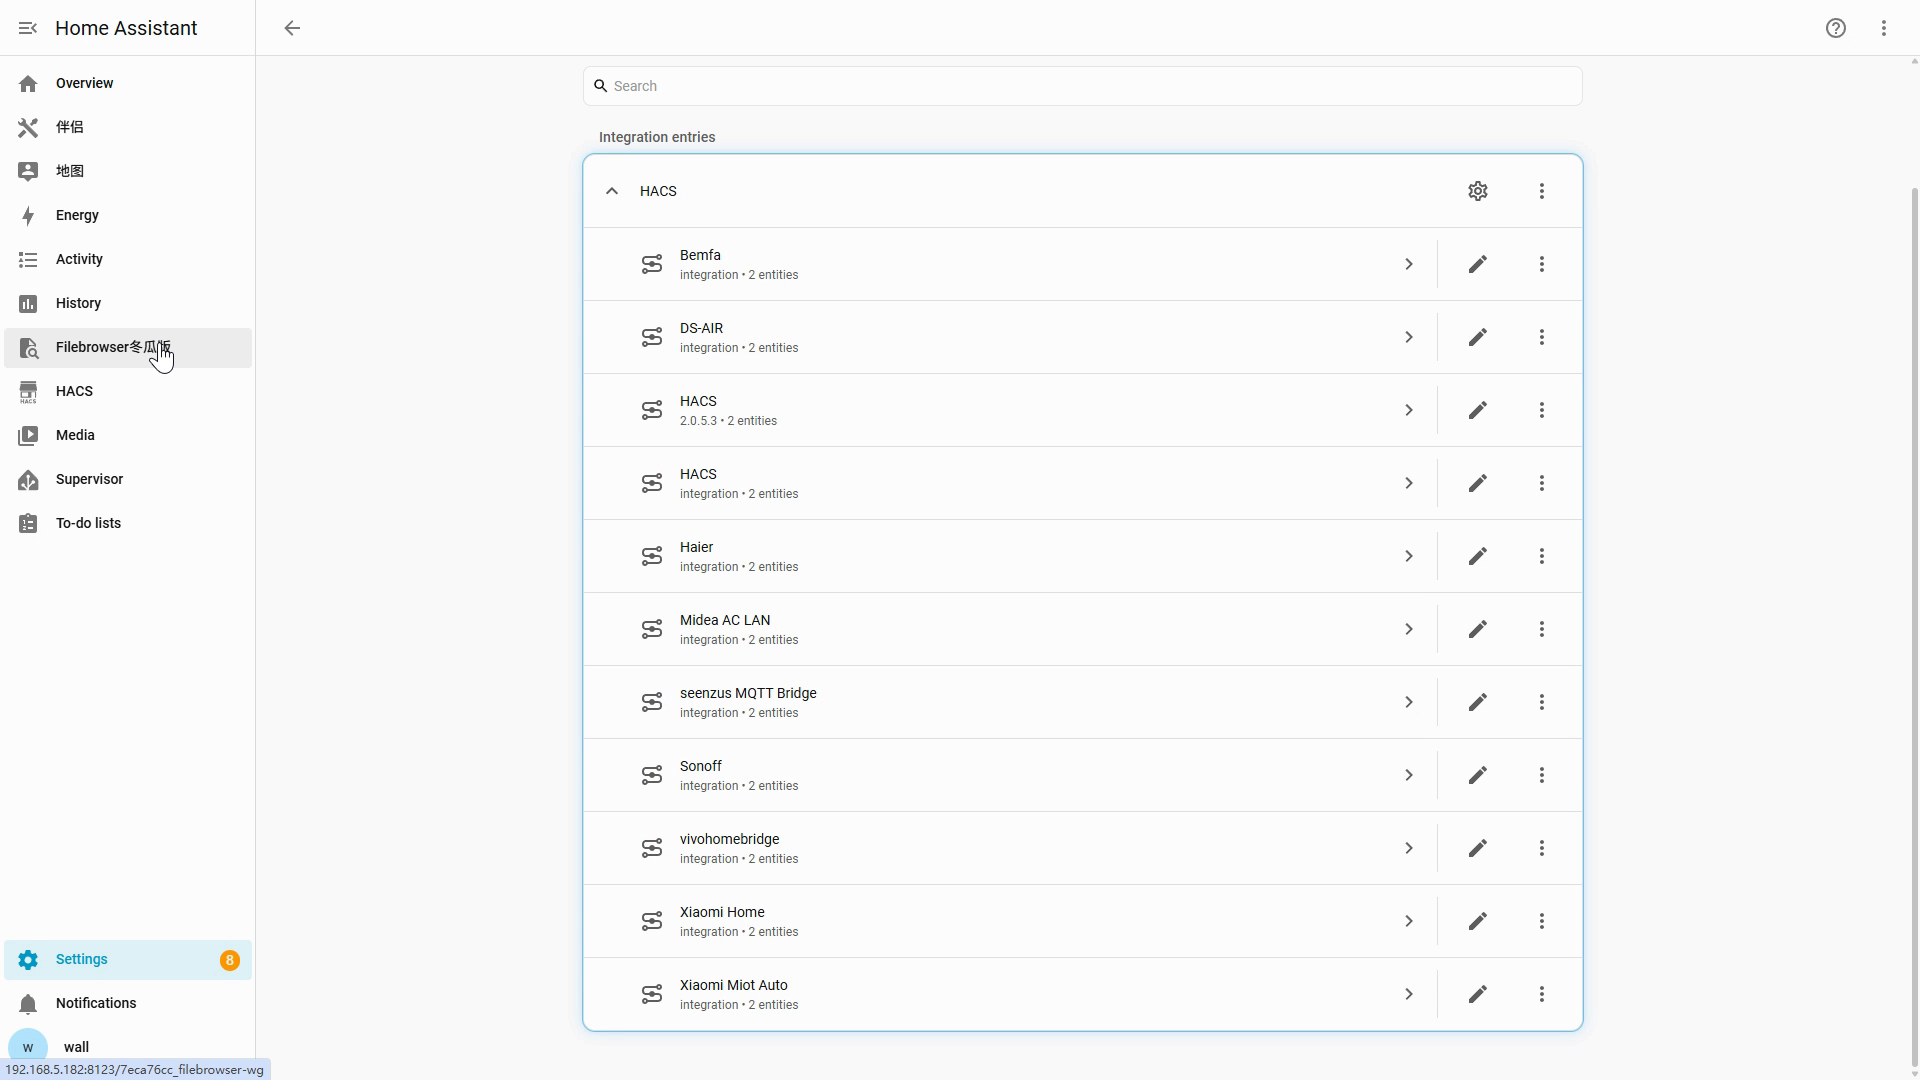The width and height of the screenshot is (1920, 1080).
Task: Open the DS-AIR row three-dot menu
Action: click(1542, 337)
